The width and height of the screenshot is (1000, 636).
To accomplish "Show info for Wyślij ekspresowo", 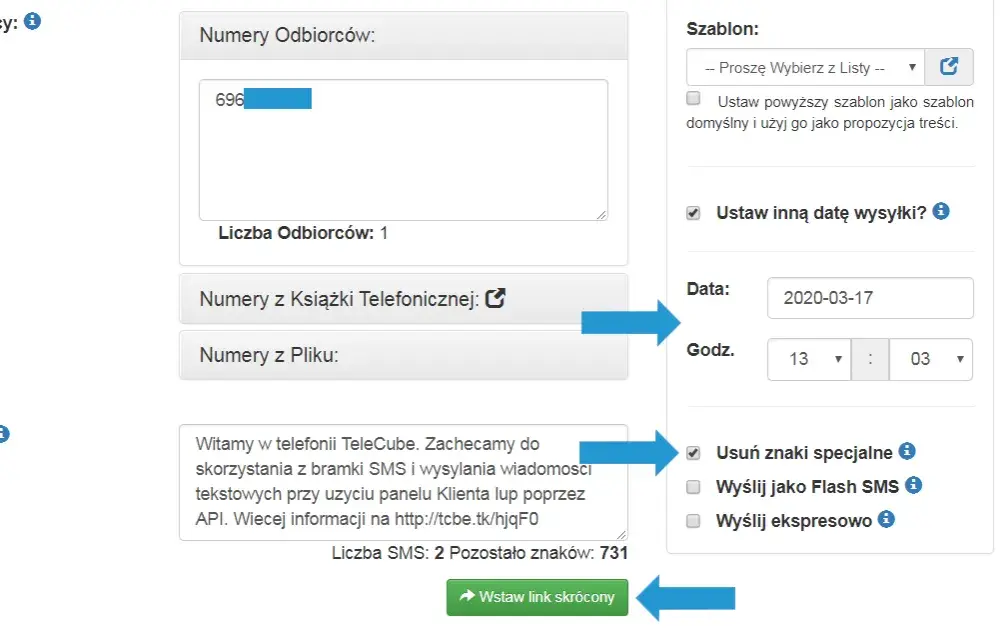I will point(886,519).
